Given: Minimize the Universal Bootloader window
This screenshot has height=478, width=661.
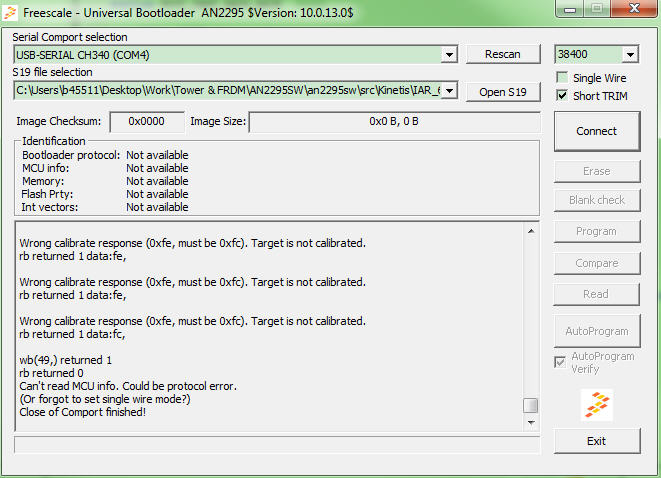Looking at the screenshot, I should [570, 8].
